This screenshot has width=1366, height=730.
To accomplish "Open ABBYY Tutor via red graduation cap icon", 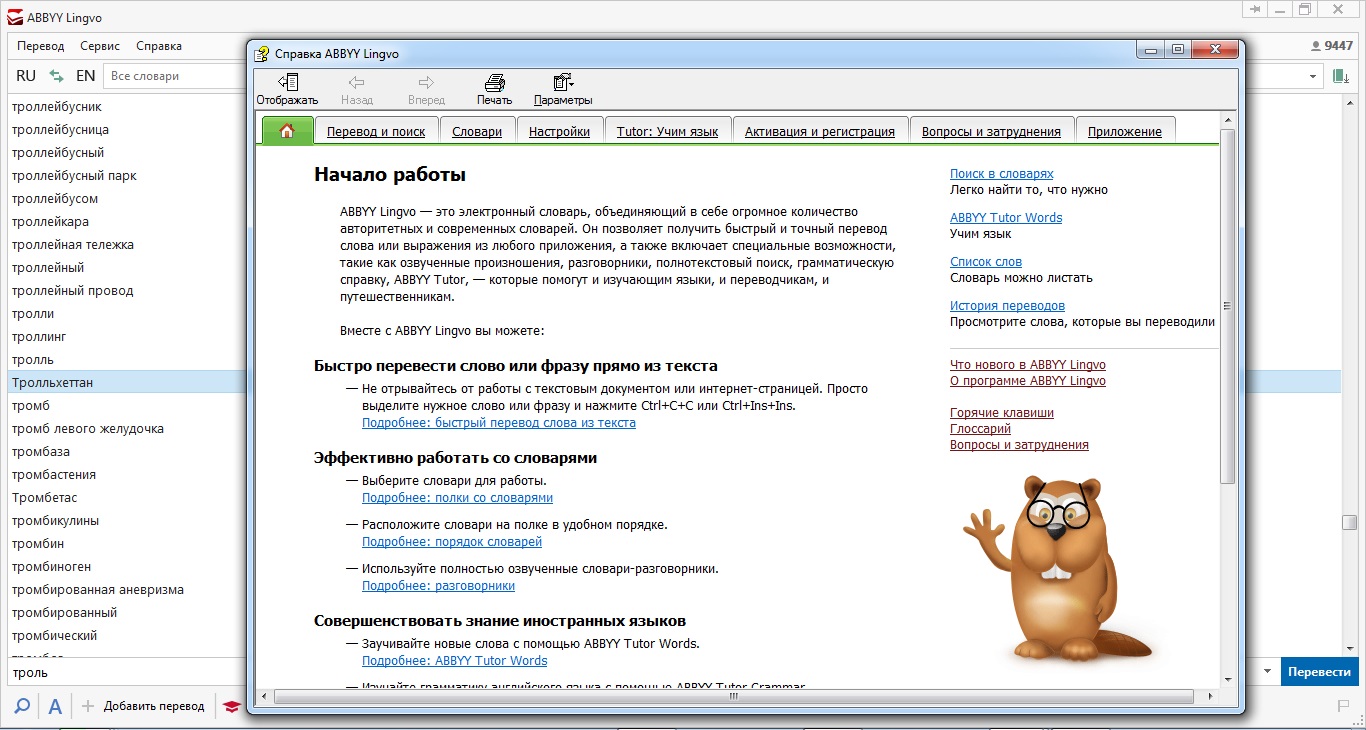I will pyautogui.click(x=231, y=707).
